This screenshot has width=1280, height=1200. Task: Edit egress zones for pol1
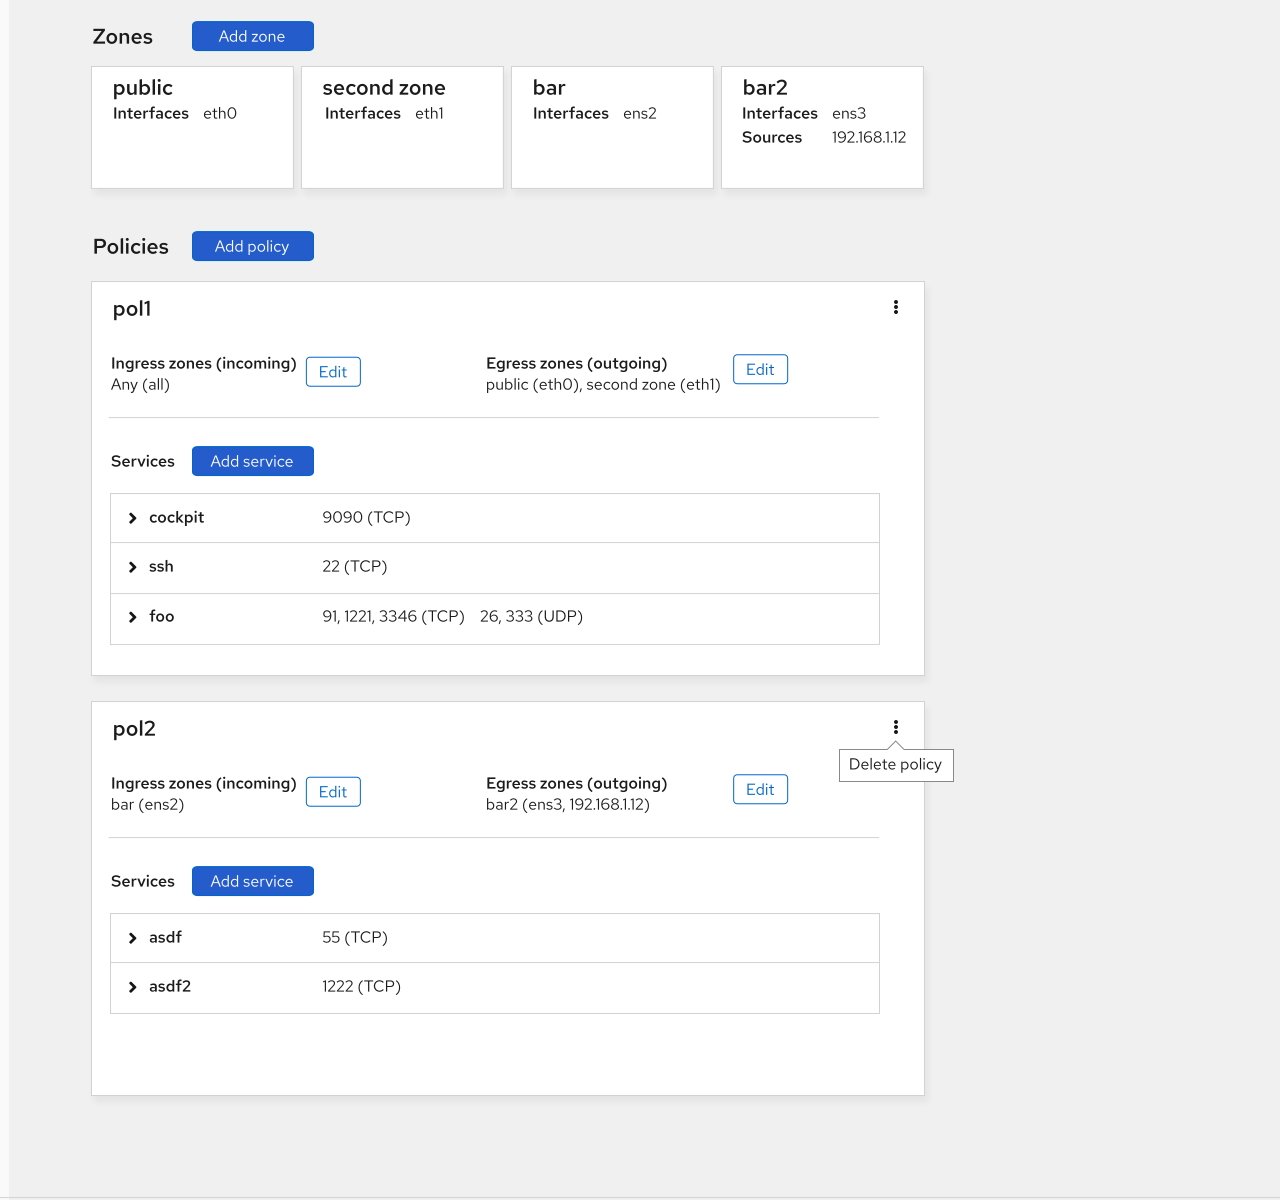click(760, 369)
